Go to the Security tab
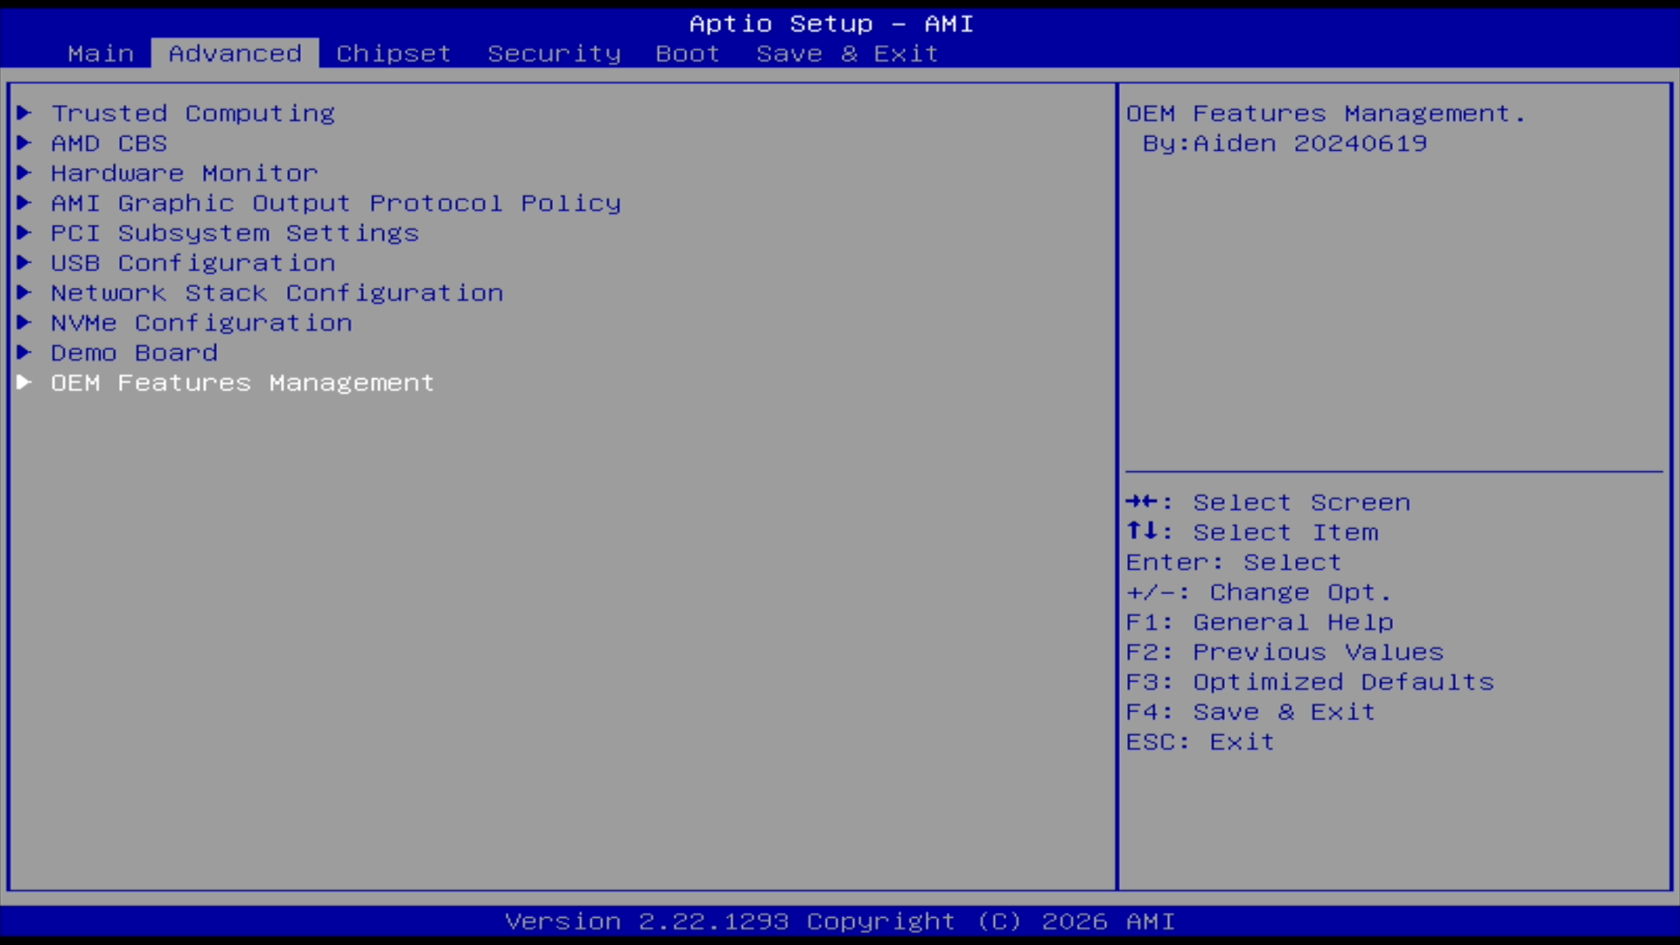Screen dimensions: 1680x945 coord(554,54)
